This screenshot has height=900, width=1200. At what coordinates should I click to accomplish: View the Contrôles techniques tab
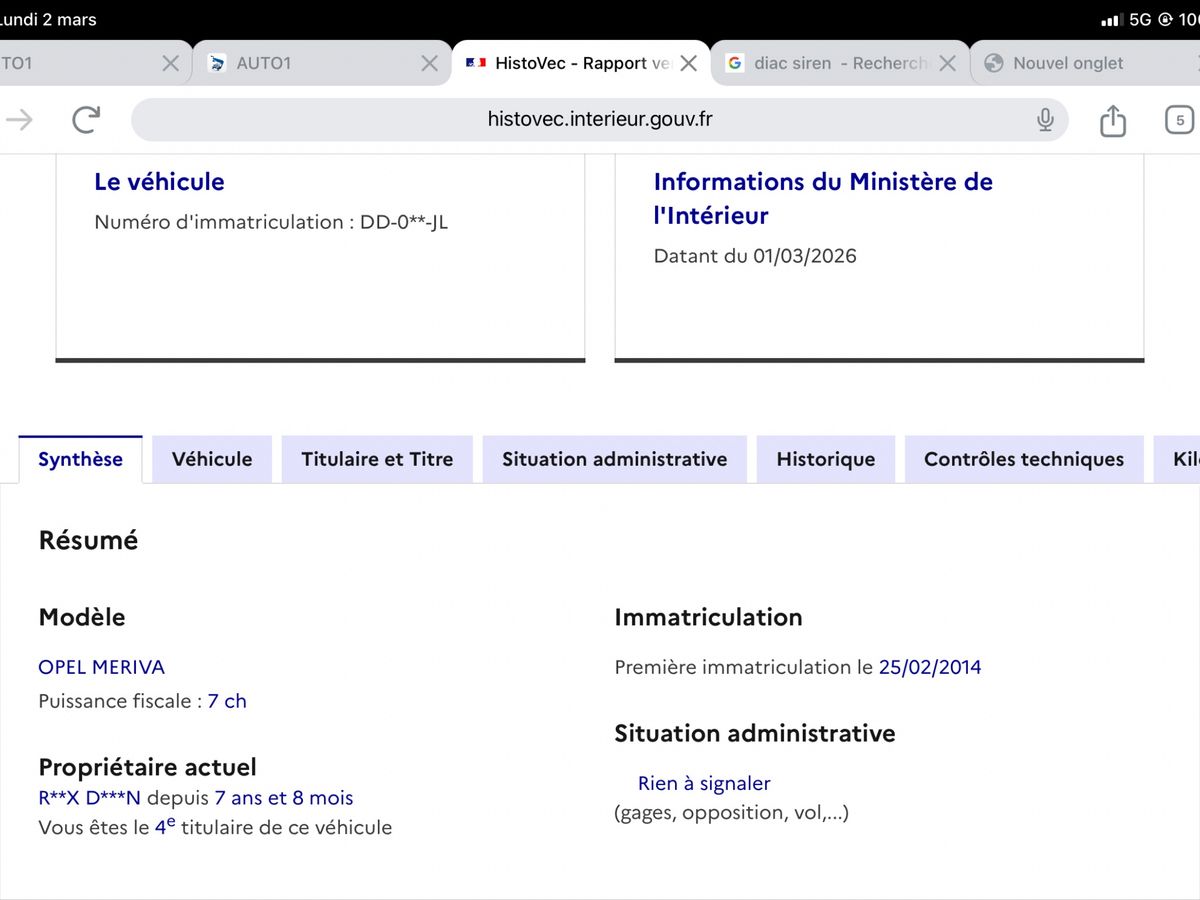point(1023,459)
